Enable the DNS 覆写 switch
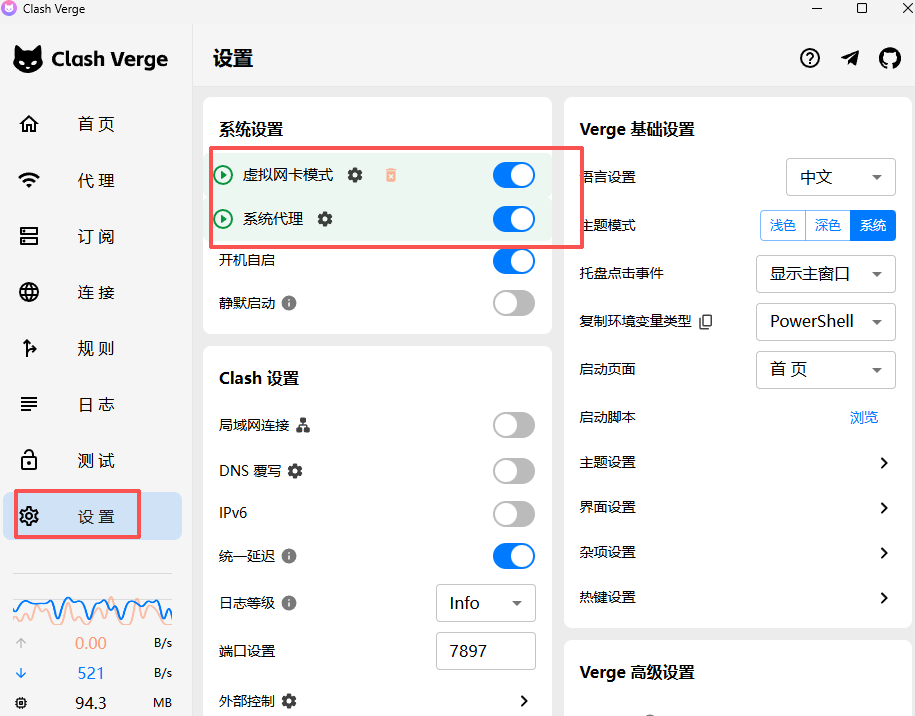Image resolution: width=915 pixels, height=716 pixels. coord(514,471)
